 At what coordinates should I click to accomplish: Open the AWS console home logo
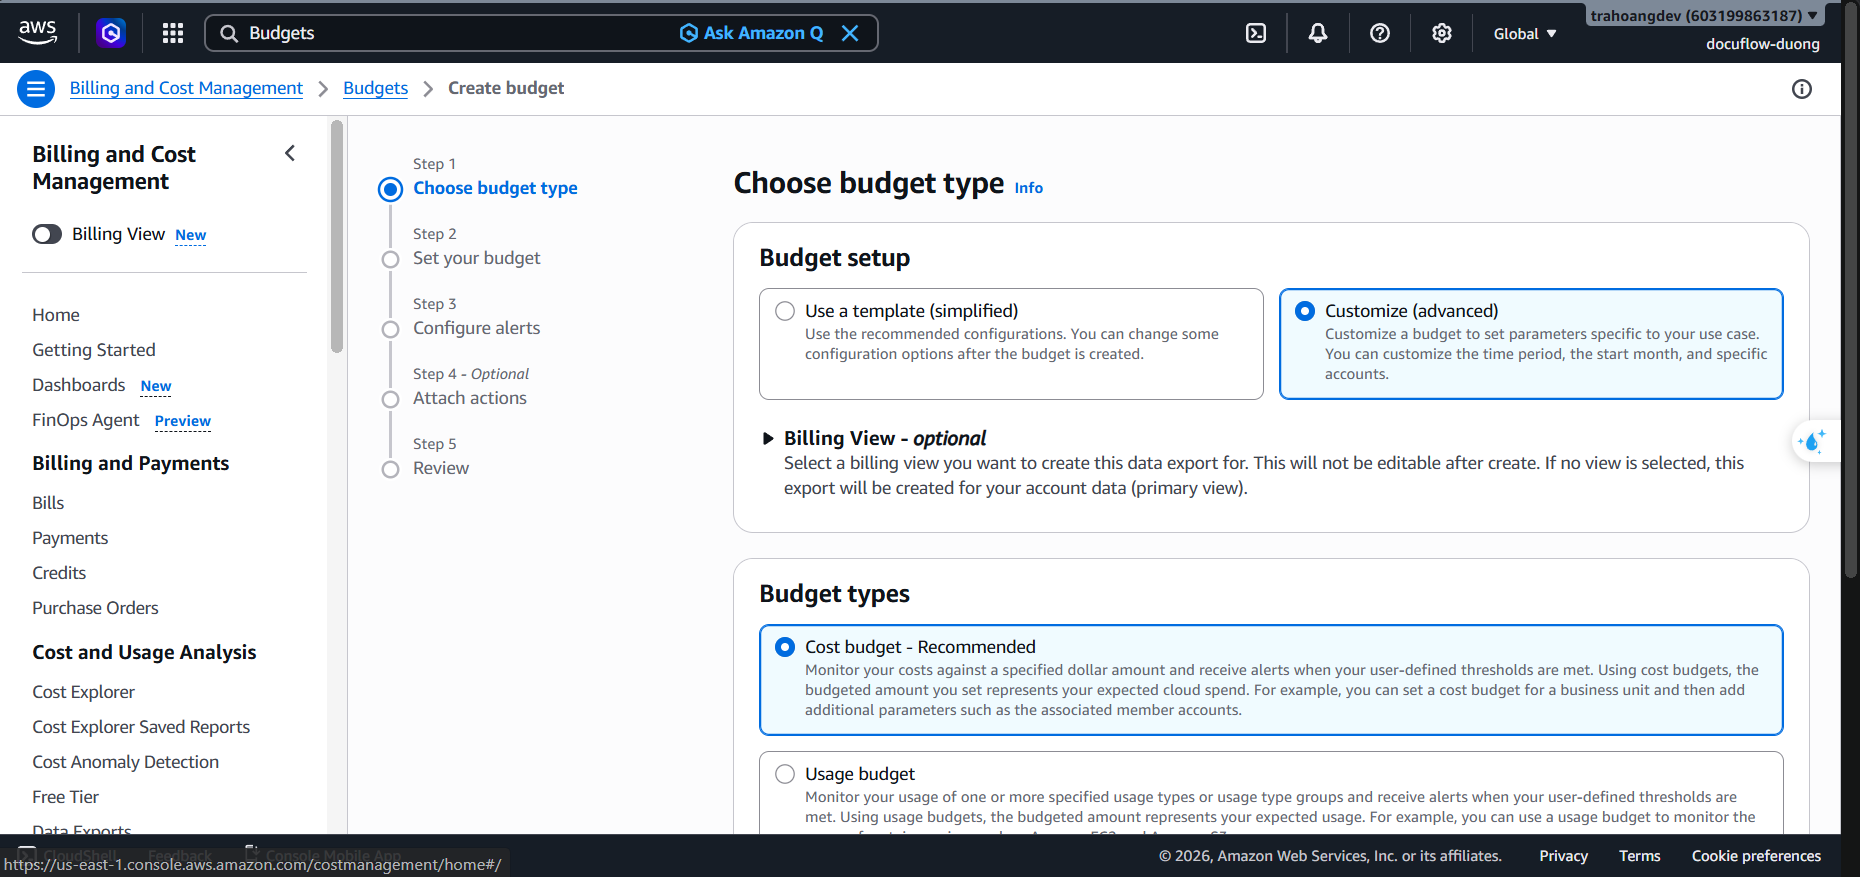point(38,32)
